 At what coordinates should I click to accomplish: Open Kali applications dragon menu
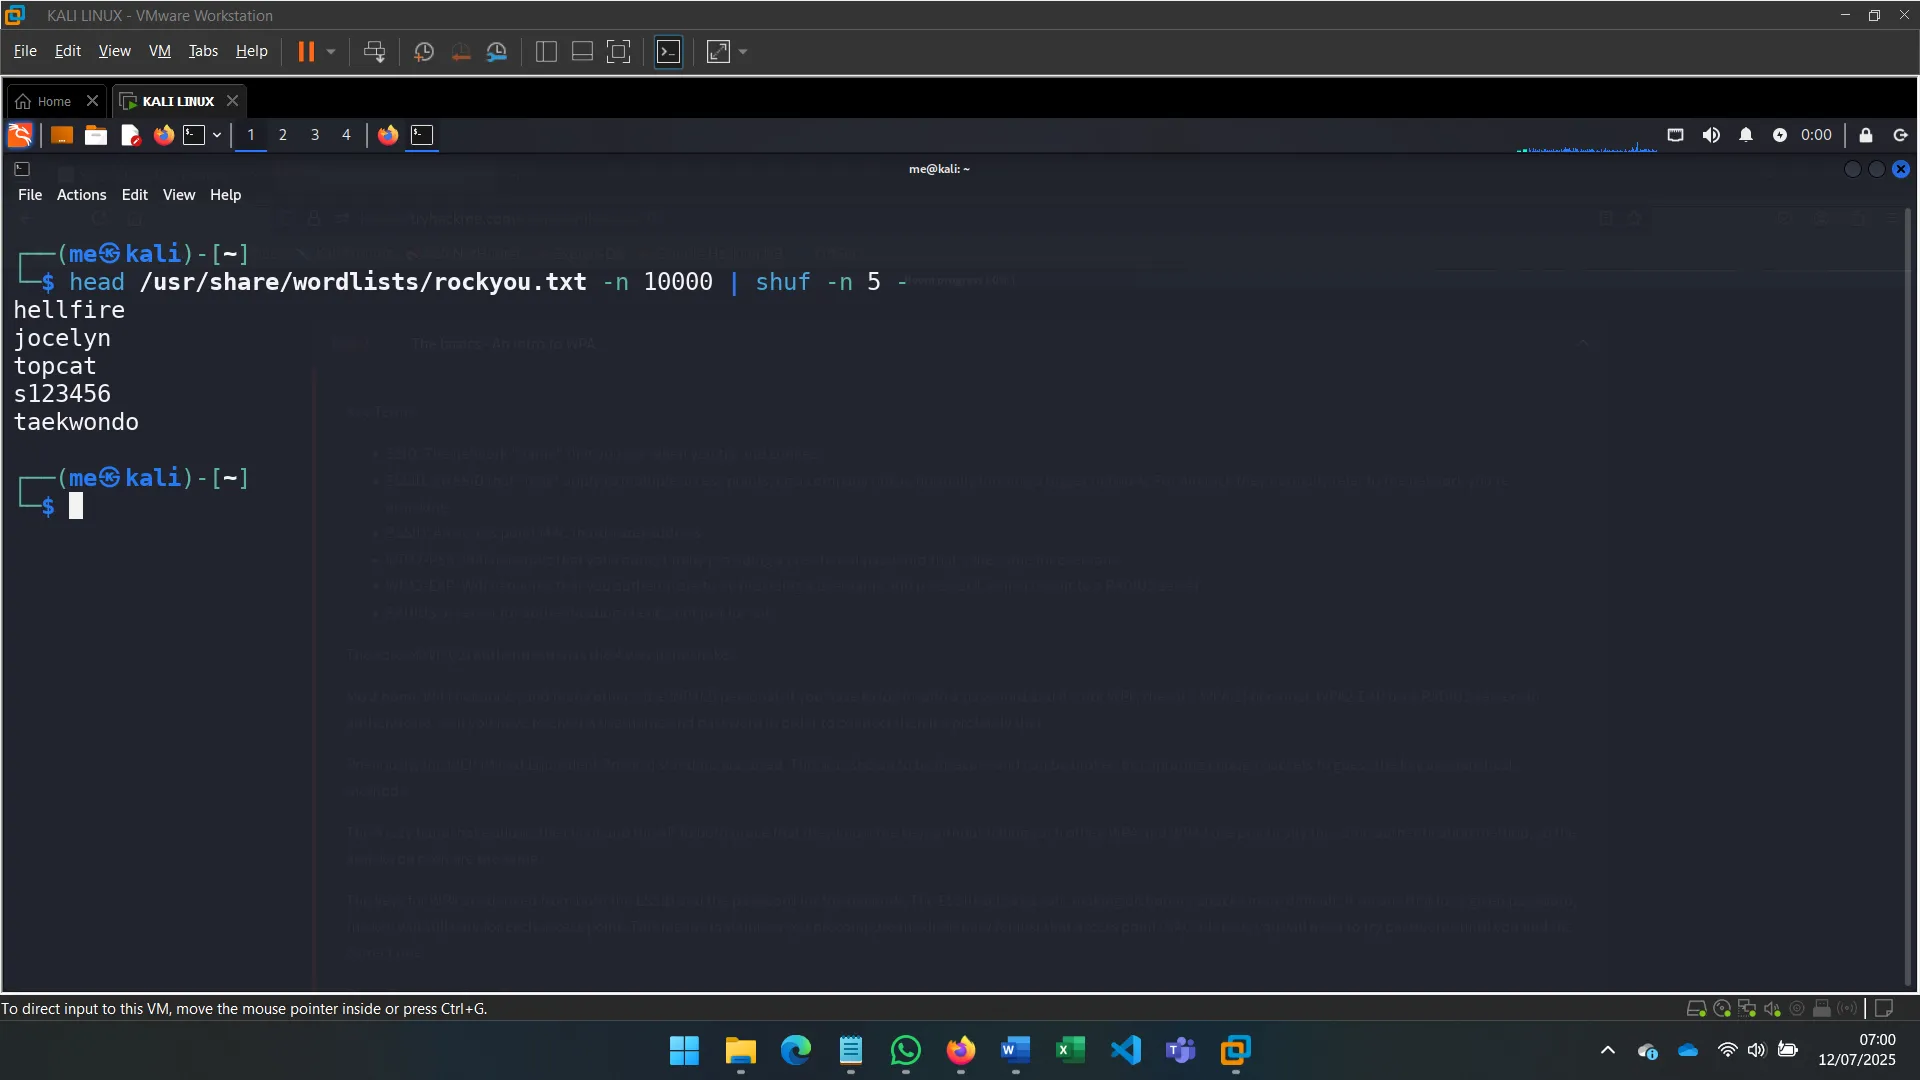20,135
